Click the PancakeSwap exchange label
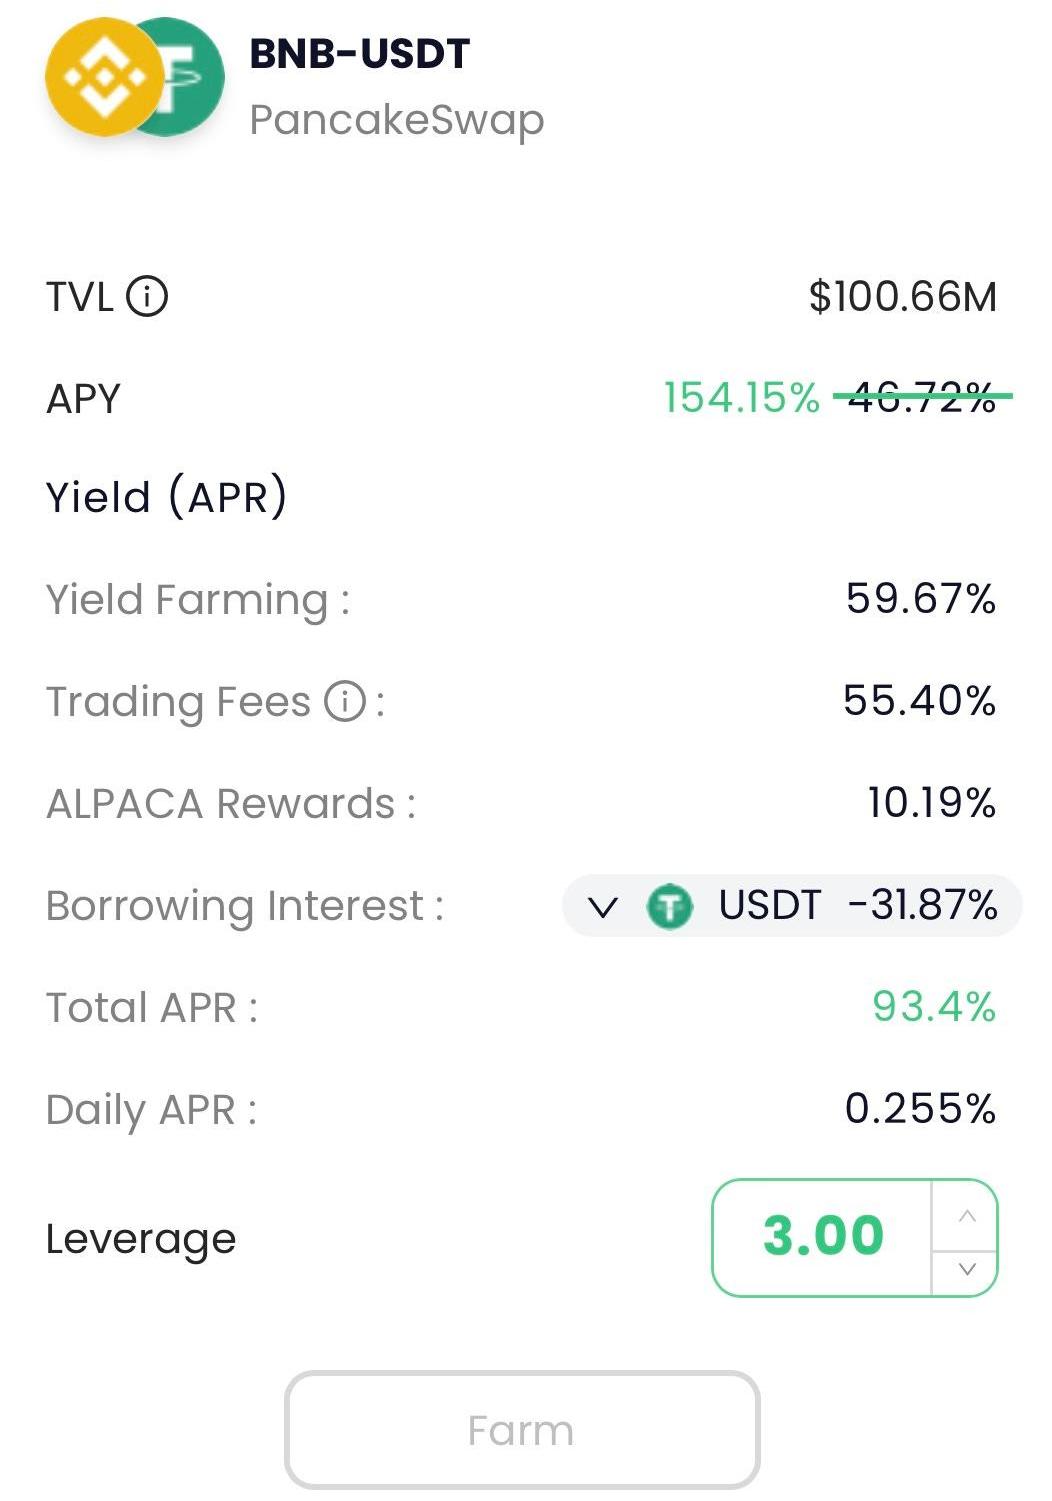This screenshot has width=1052, height=1501. point(396,120)
